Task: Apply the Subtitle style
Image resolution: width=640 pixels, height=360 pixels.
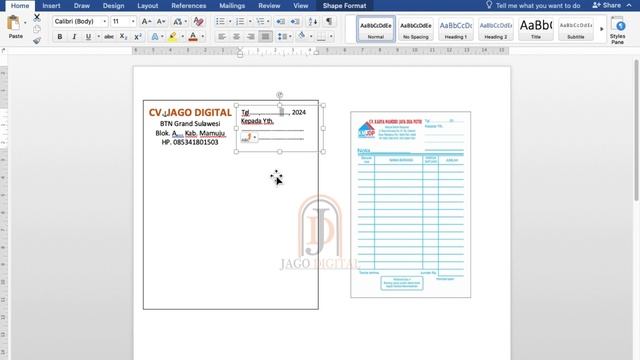Action: 576,29
